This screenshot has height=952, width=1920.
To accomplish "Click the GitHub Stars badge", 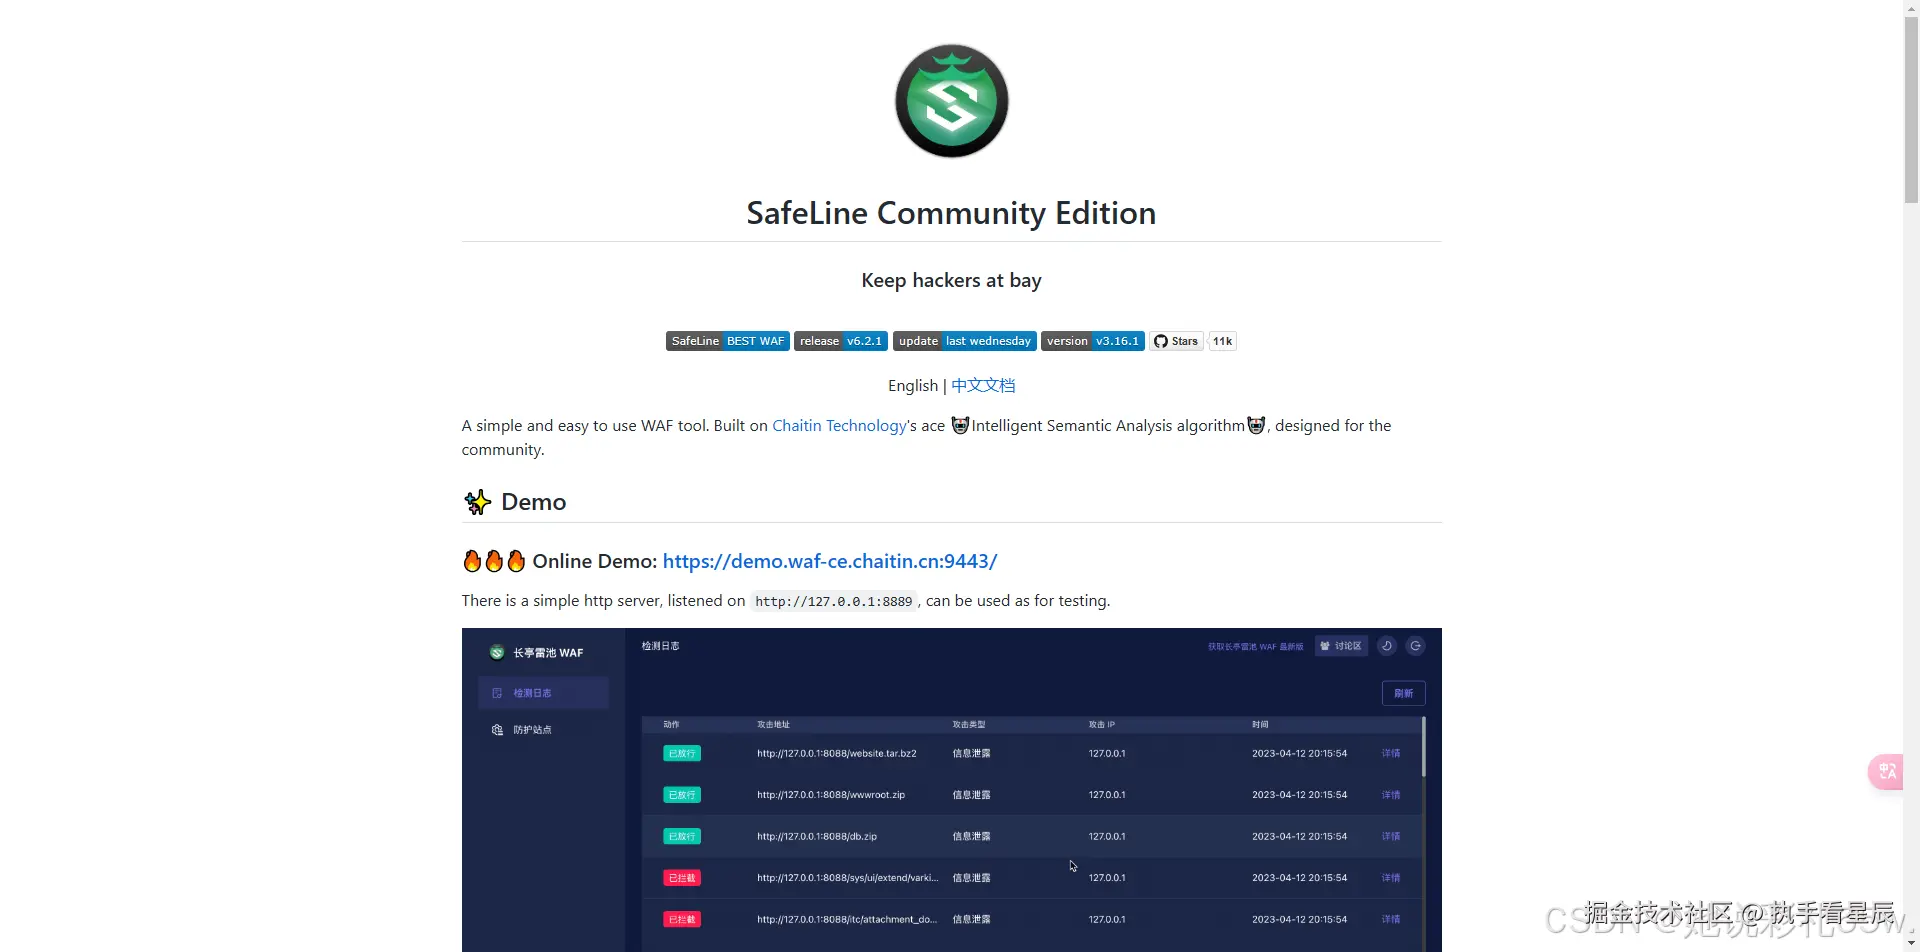I will pos(1176,341).
